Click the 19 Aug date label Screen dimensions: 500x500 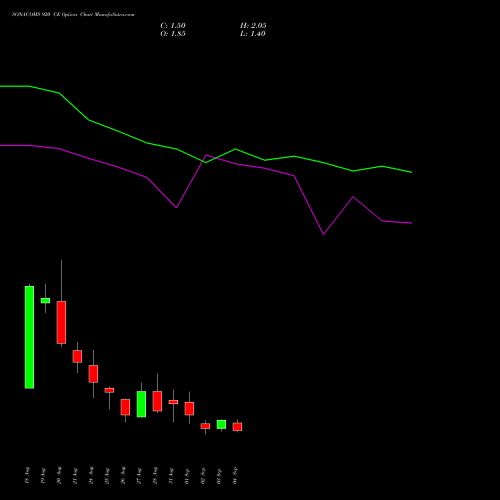tap(43, 475)
